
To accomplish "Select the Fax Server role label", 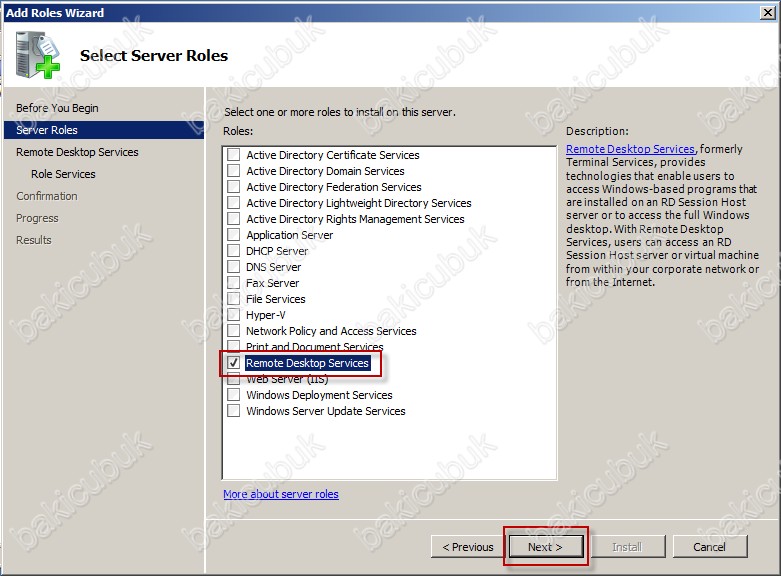I will click(272, 283).
